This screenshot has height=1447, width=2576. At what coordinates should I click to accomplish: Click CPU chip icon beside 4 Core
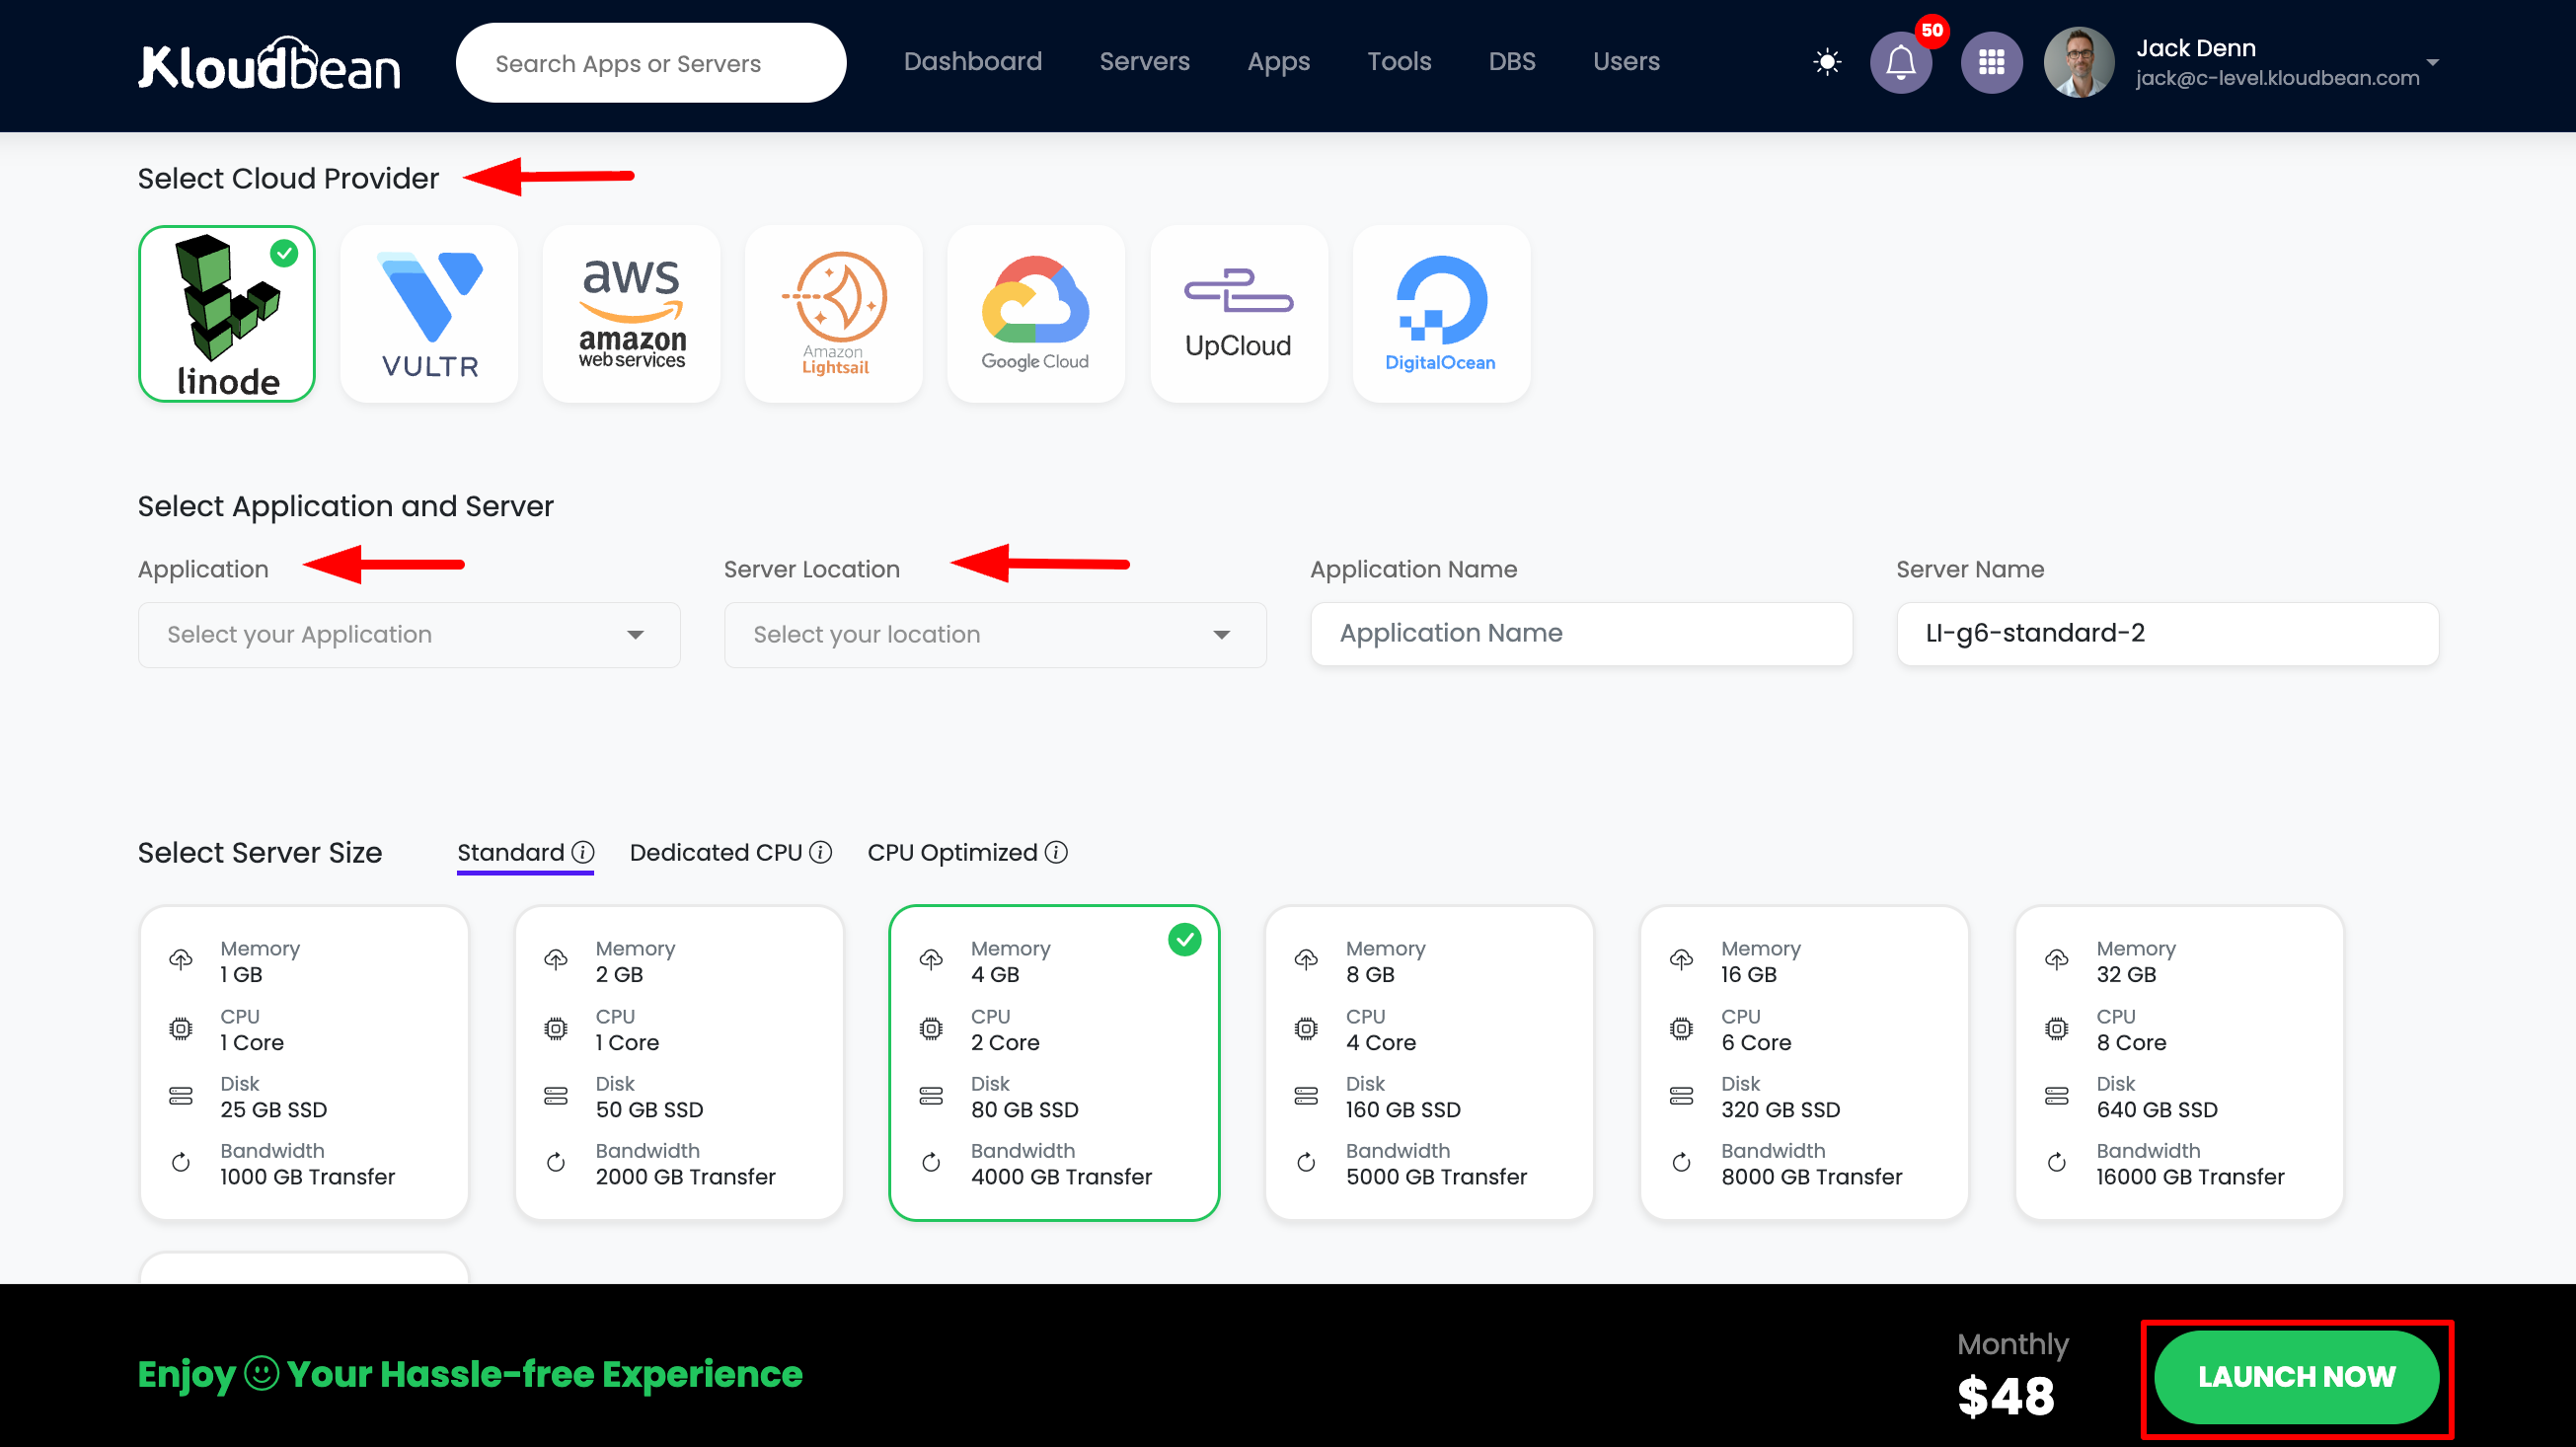click(x=1306, y=1028)
